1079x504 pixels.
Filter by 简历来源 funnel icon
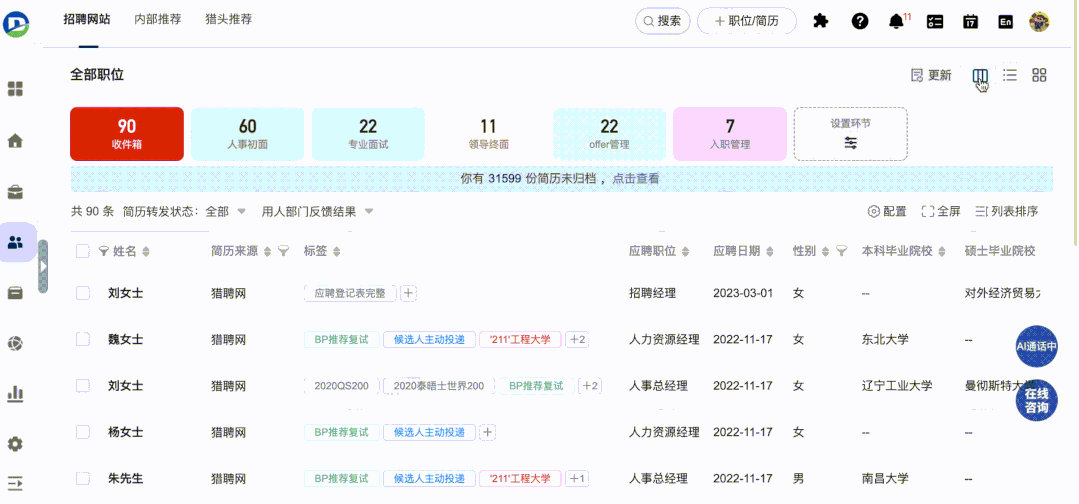click(284, 251)
